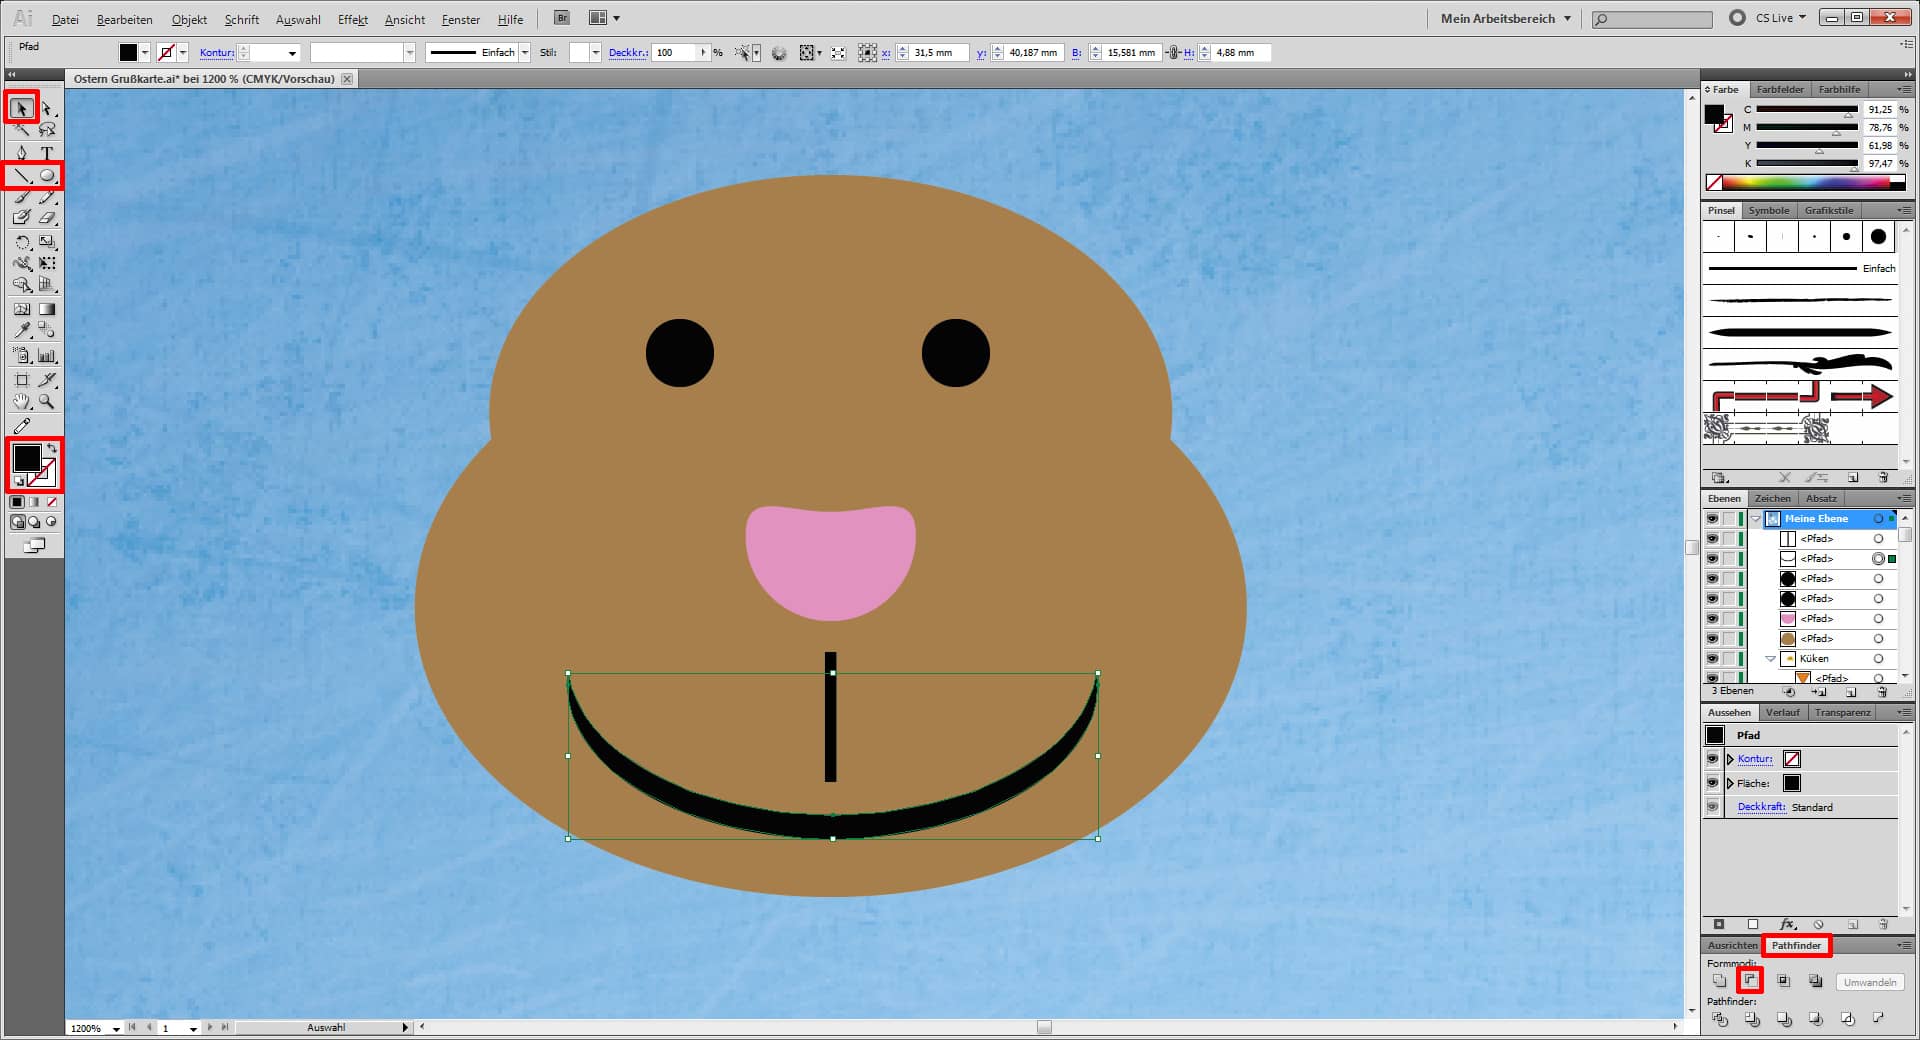This screenshot has width=1920, height=1040.
Task: Select the Type tool
Action: click(x=46, y=153)
